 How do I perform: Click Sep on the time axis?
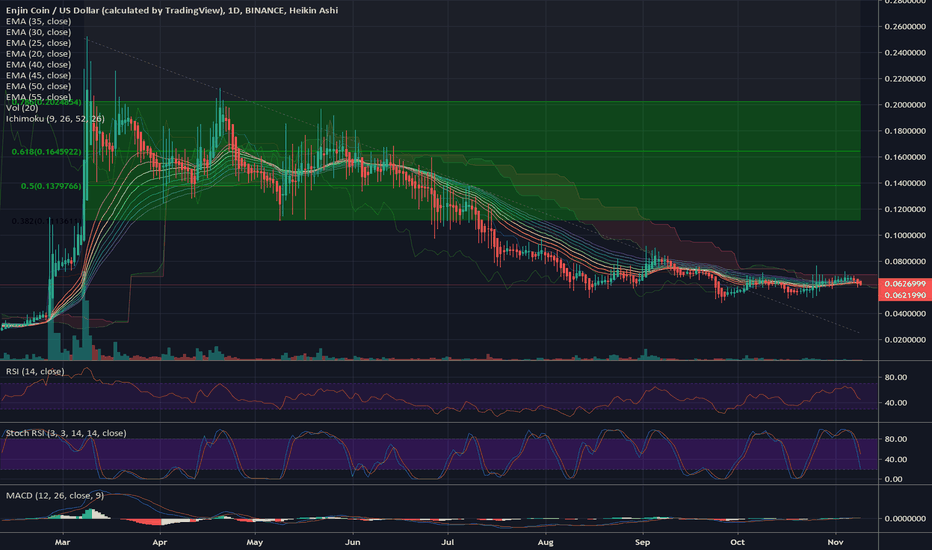[x=642, y=542]
